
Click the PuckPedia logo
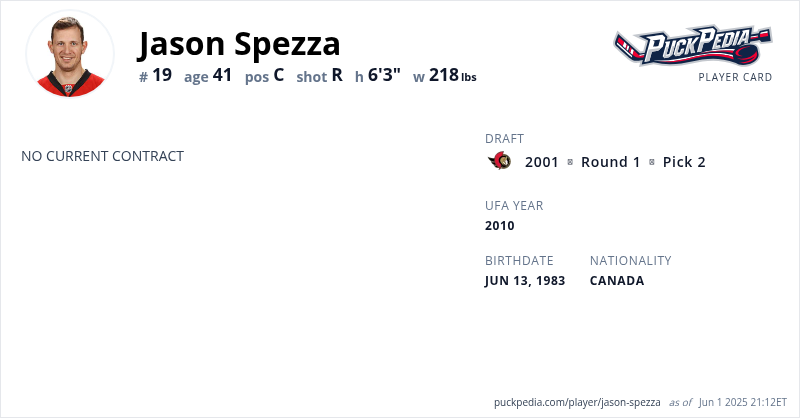tap(692, 45)
